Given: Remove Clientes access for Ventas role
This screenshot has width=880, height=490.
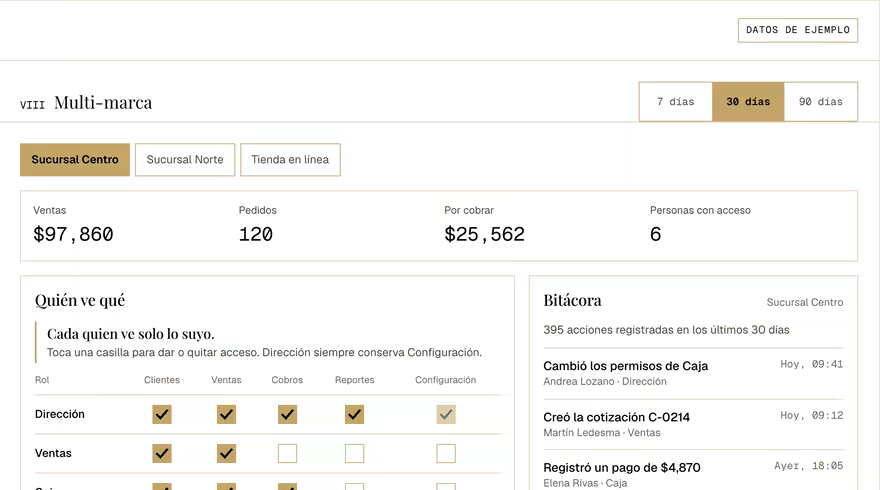Looking at the screenshot, I should 162,454.
